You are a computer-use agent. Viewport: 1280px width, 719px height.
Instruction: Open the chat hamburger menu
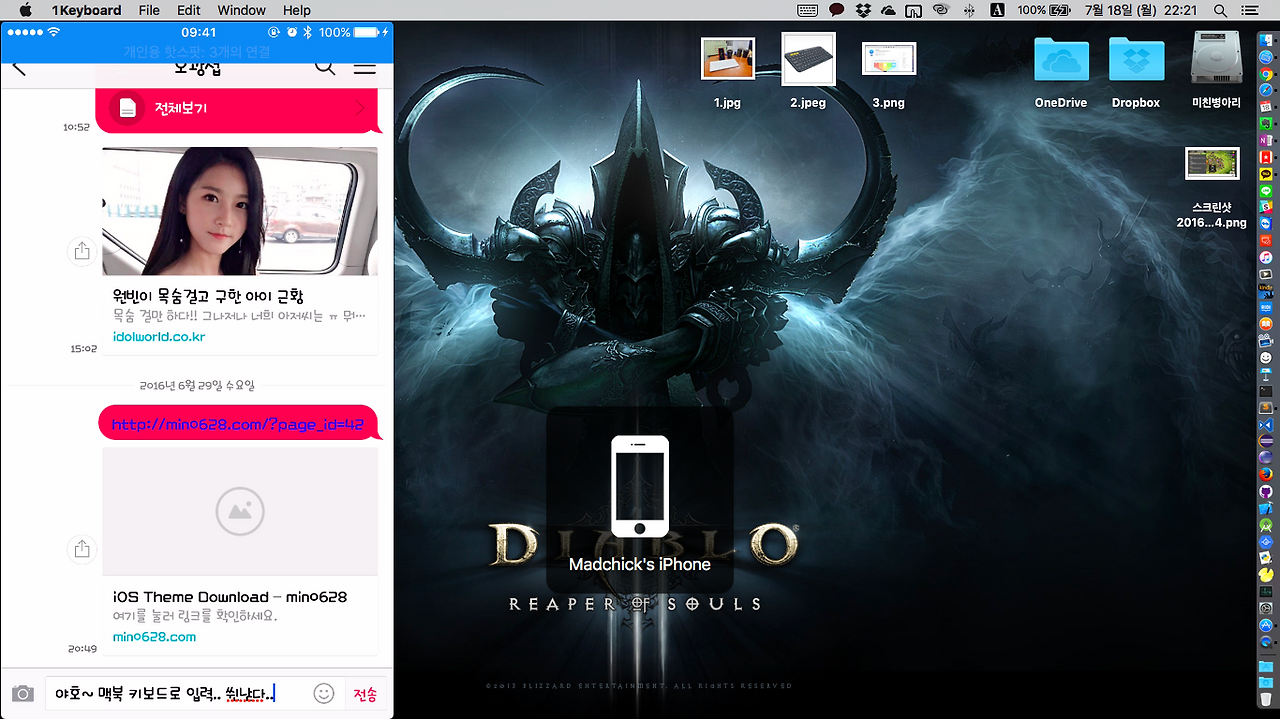click(365, 68)
